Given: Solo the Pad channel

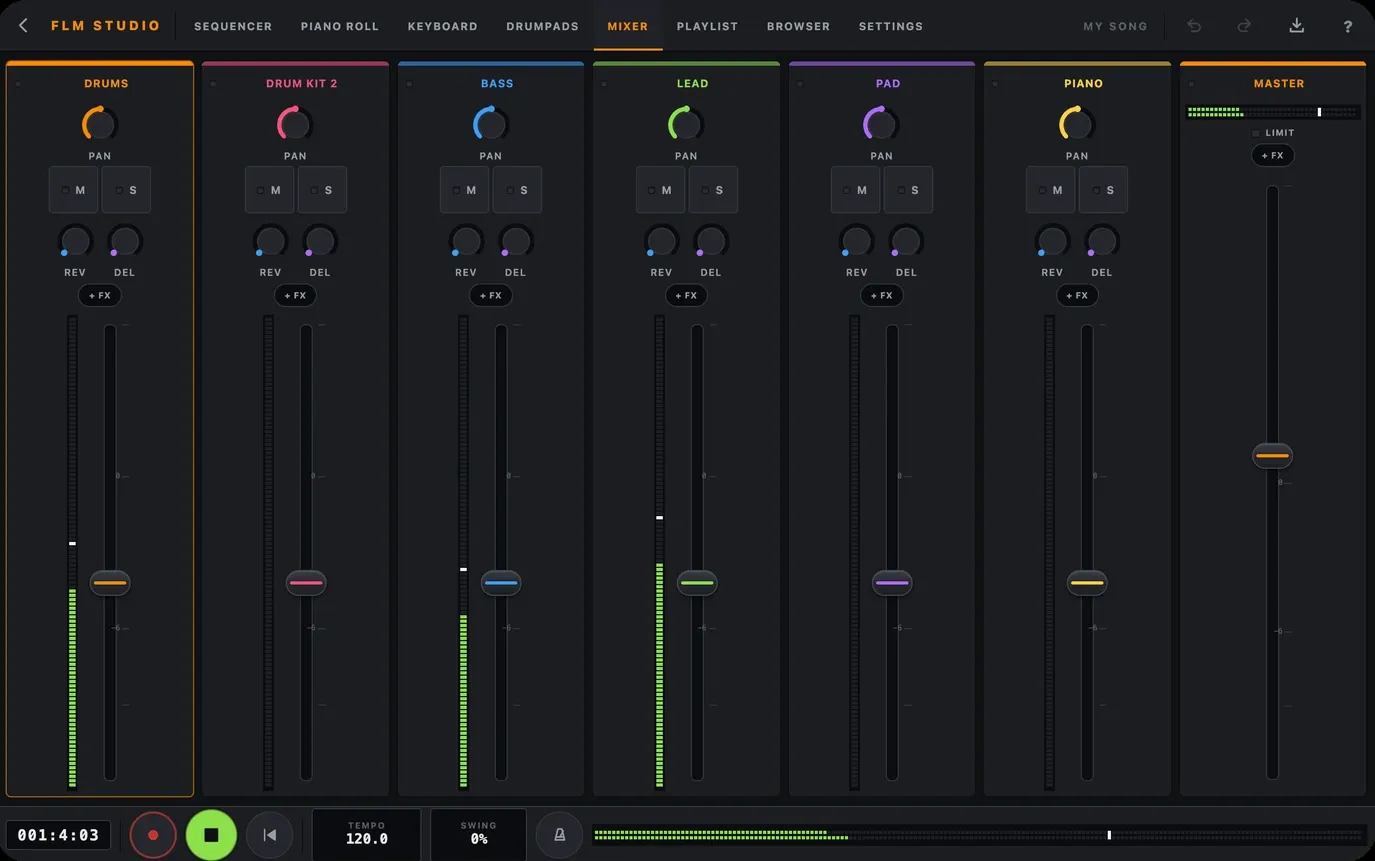Looking at the screenshot, I should point(908,190).
